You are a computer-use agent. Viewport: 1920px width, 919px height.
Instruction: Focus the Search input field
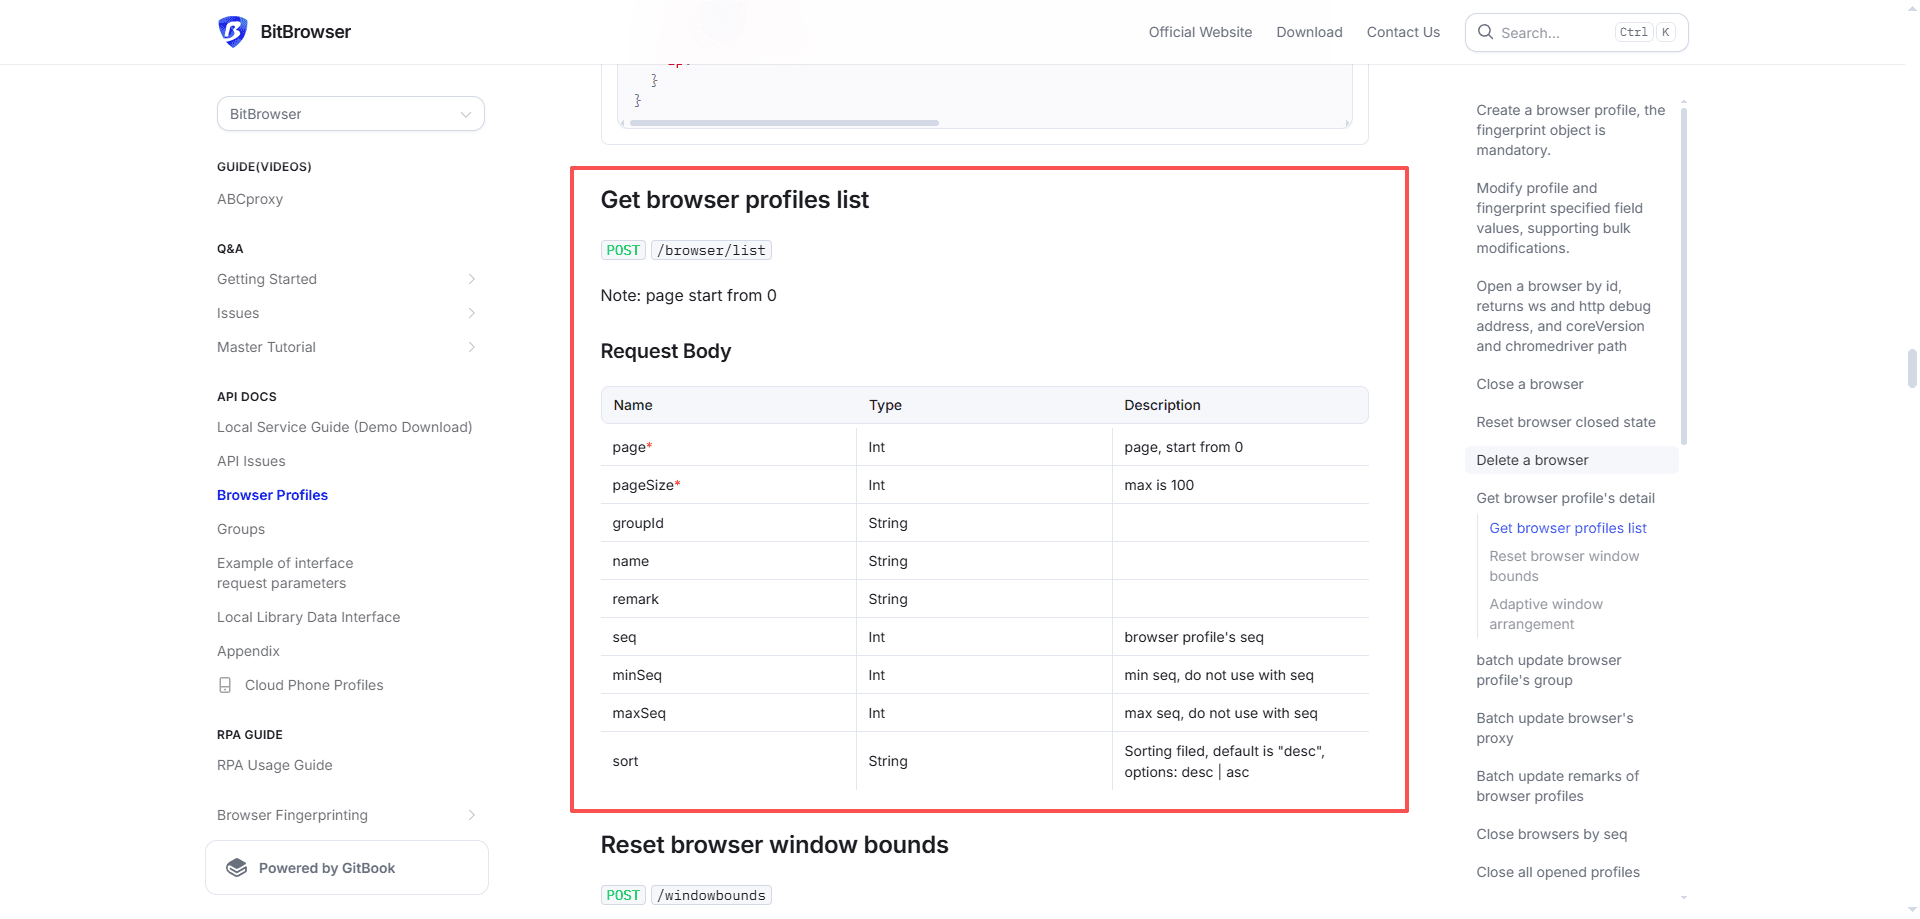point(1555,33)
